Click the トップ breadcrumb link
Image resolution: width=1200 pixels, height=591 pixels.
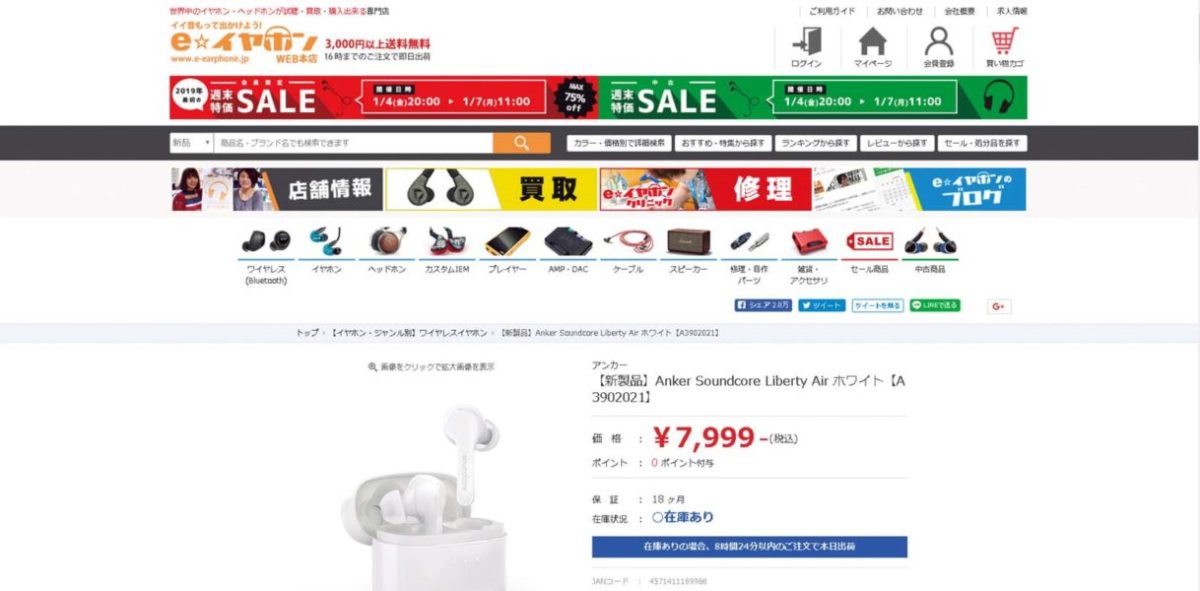click(x=307, y=333)
